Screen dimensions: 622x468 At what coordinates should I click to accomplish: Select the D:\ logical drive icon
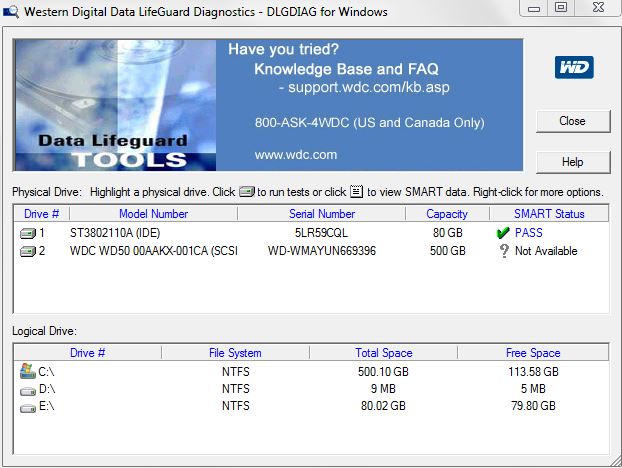click(28, 391)
